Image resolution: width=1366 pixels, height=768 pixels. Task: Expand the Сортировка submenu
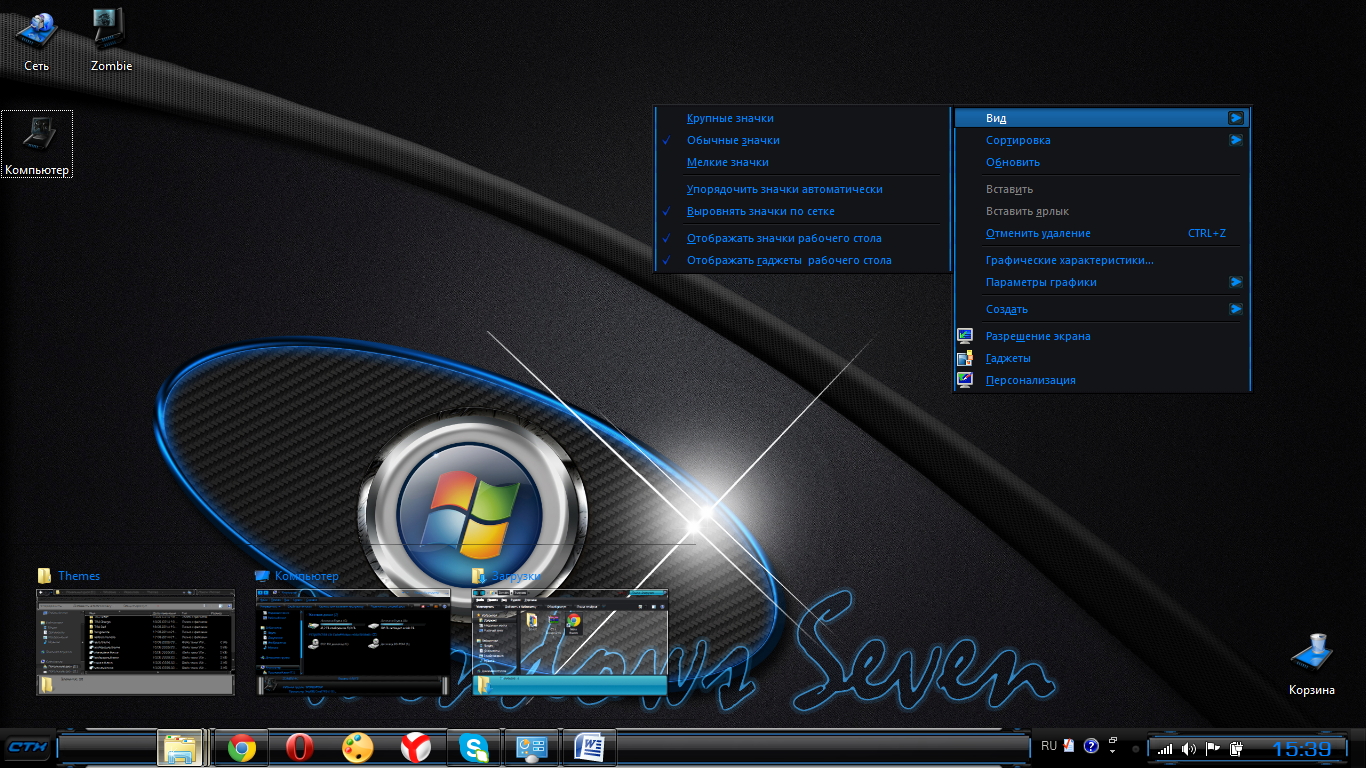(1018, 141)
